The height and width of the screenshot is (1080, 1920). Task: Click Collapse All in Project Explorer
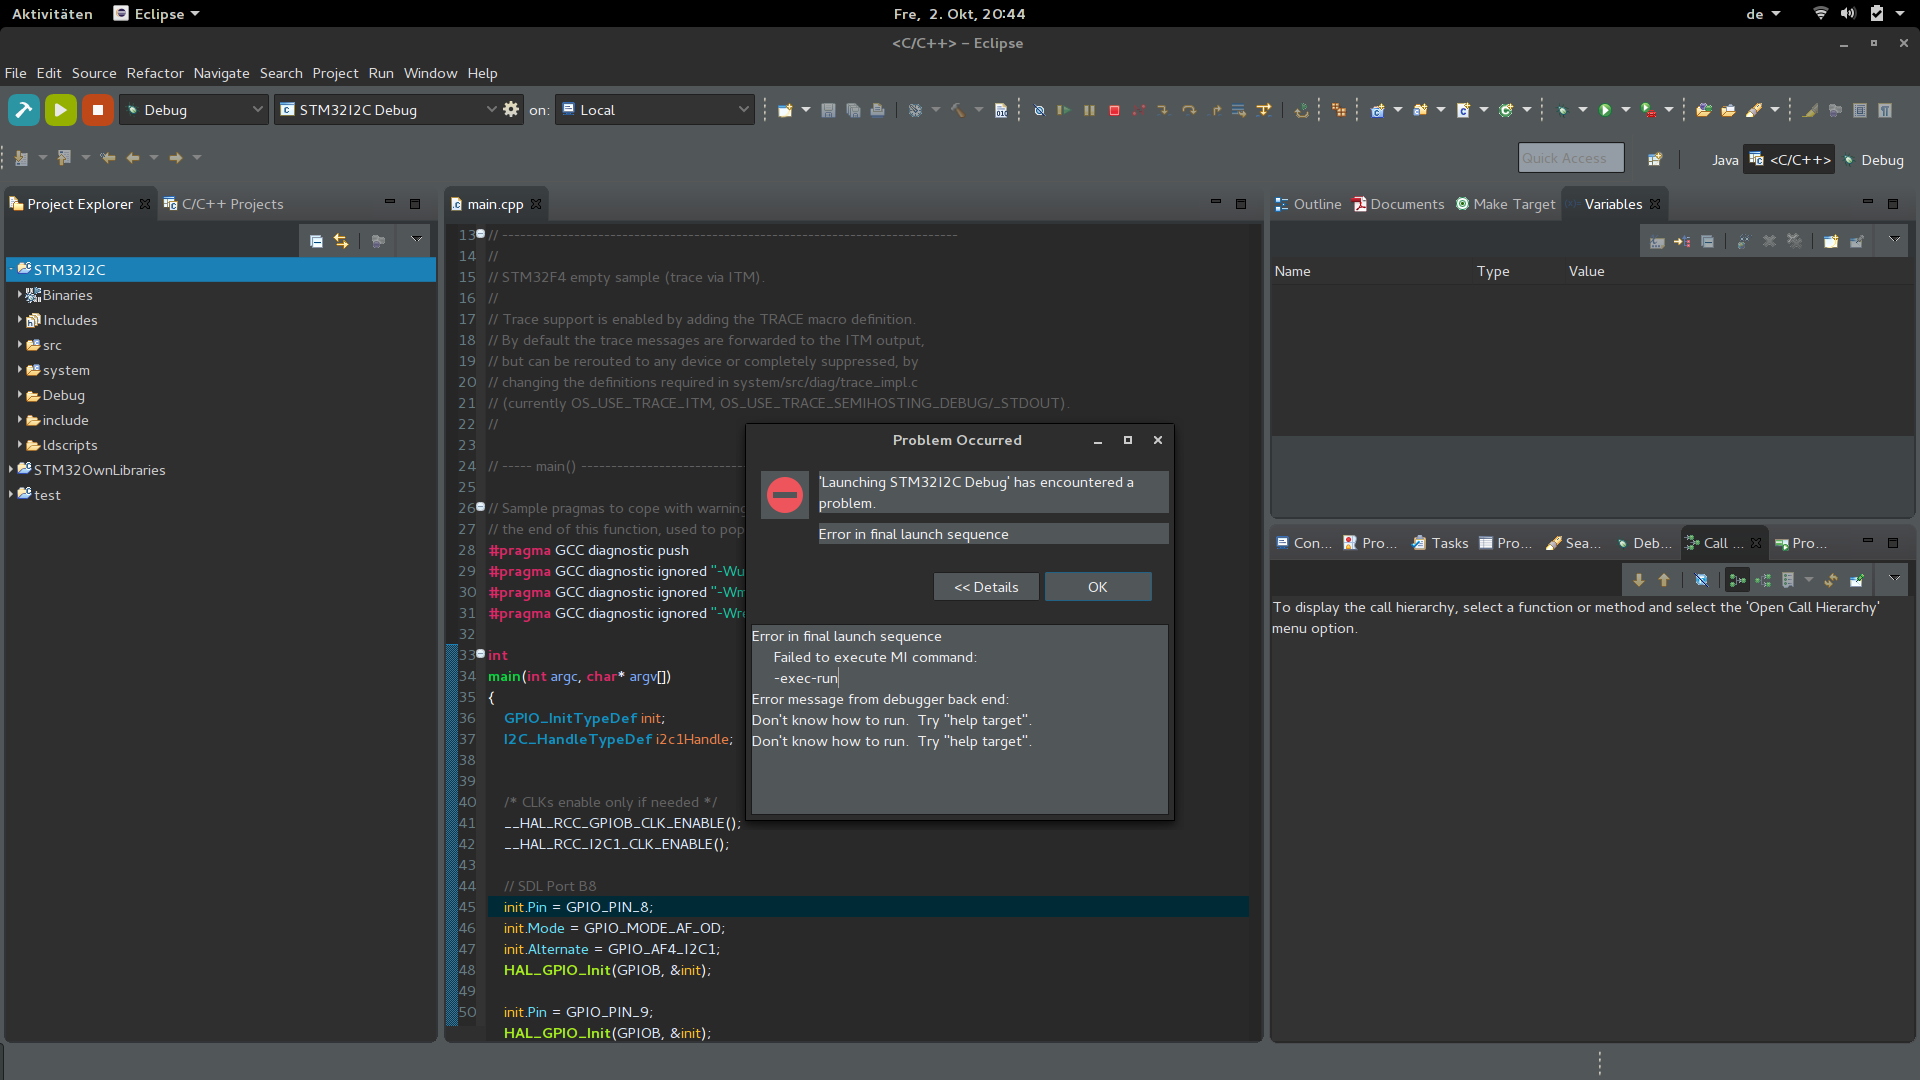point(316,241)
